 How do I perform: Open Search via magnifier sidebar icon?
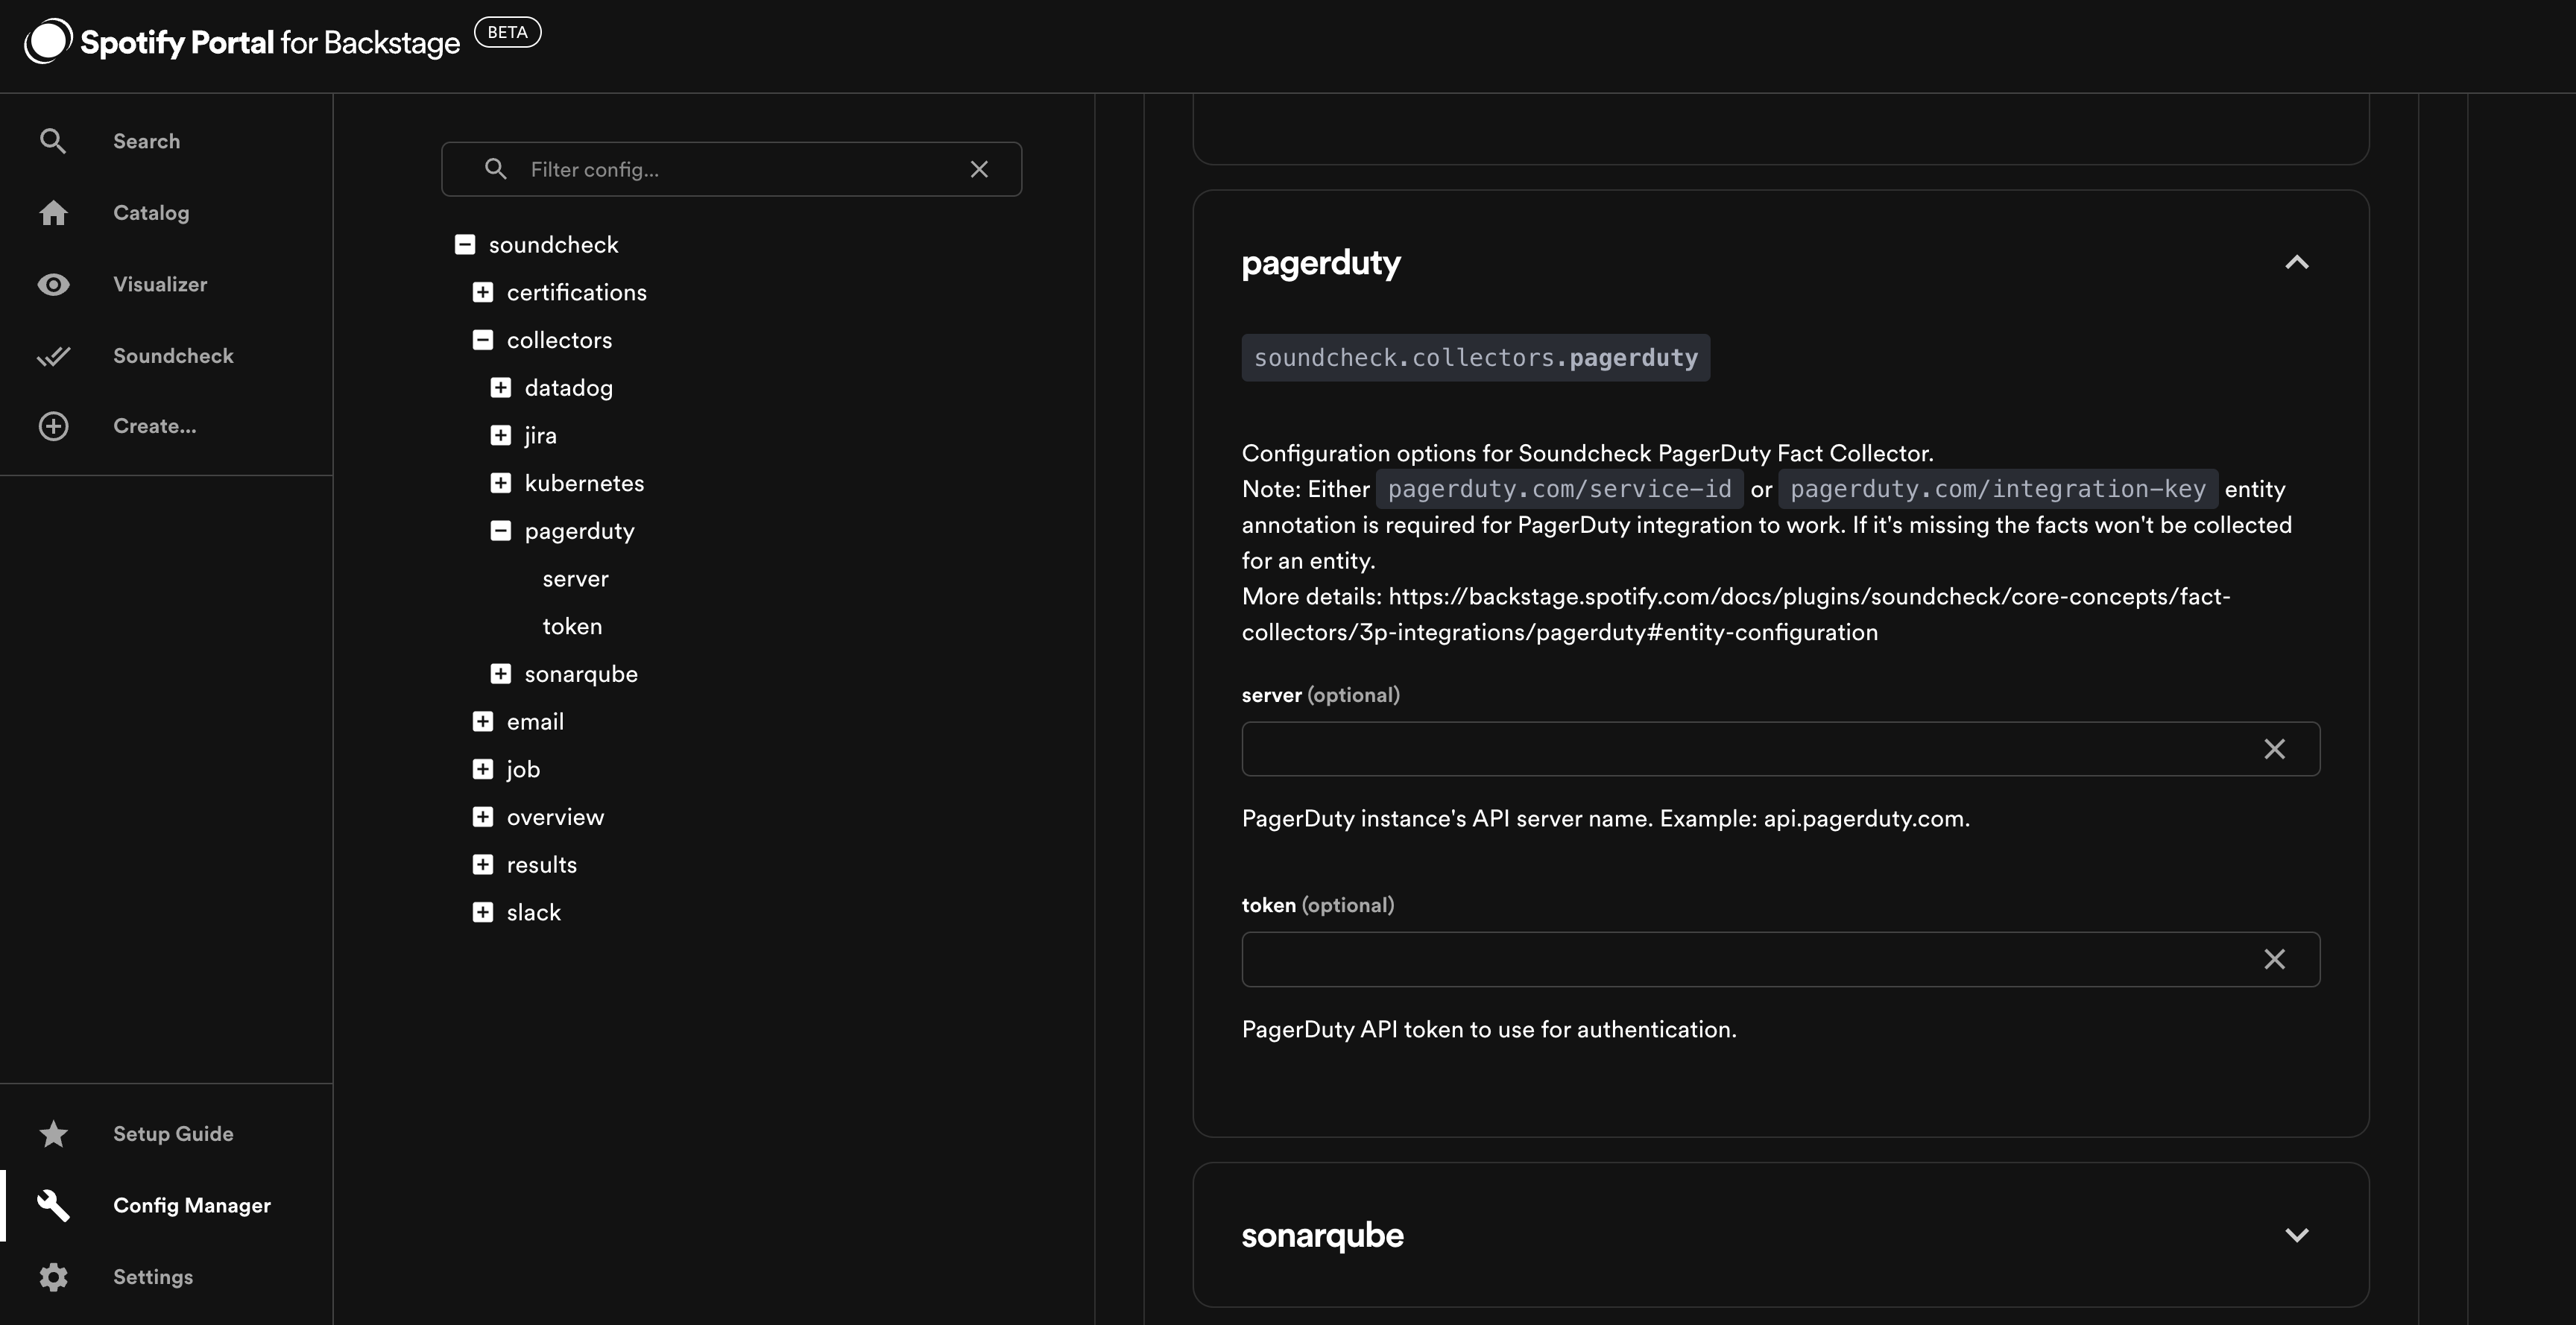[53, 141]
